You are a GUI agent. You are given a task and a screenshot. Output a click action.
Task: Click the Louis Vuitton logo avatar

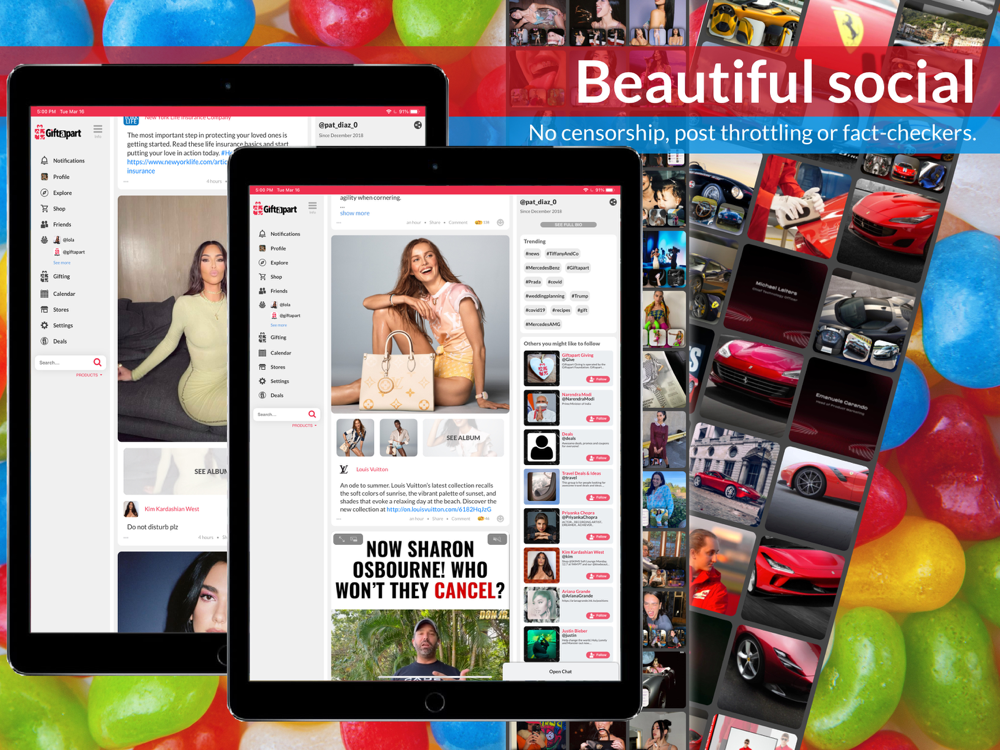(344, 469)
